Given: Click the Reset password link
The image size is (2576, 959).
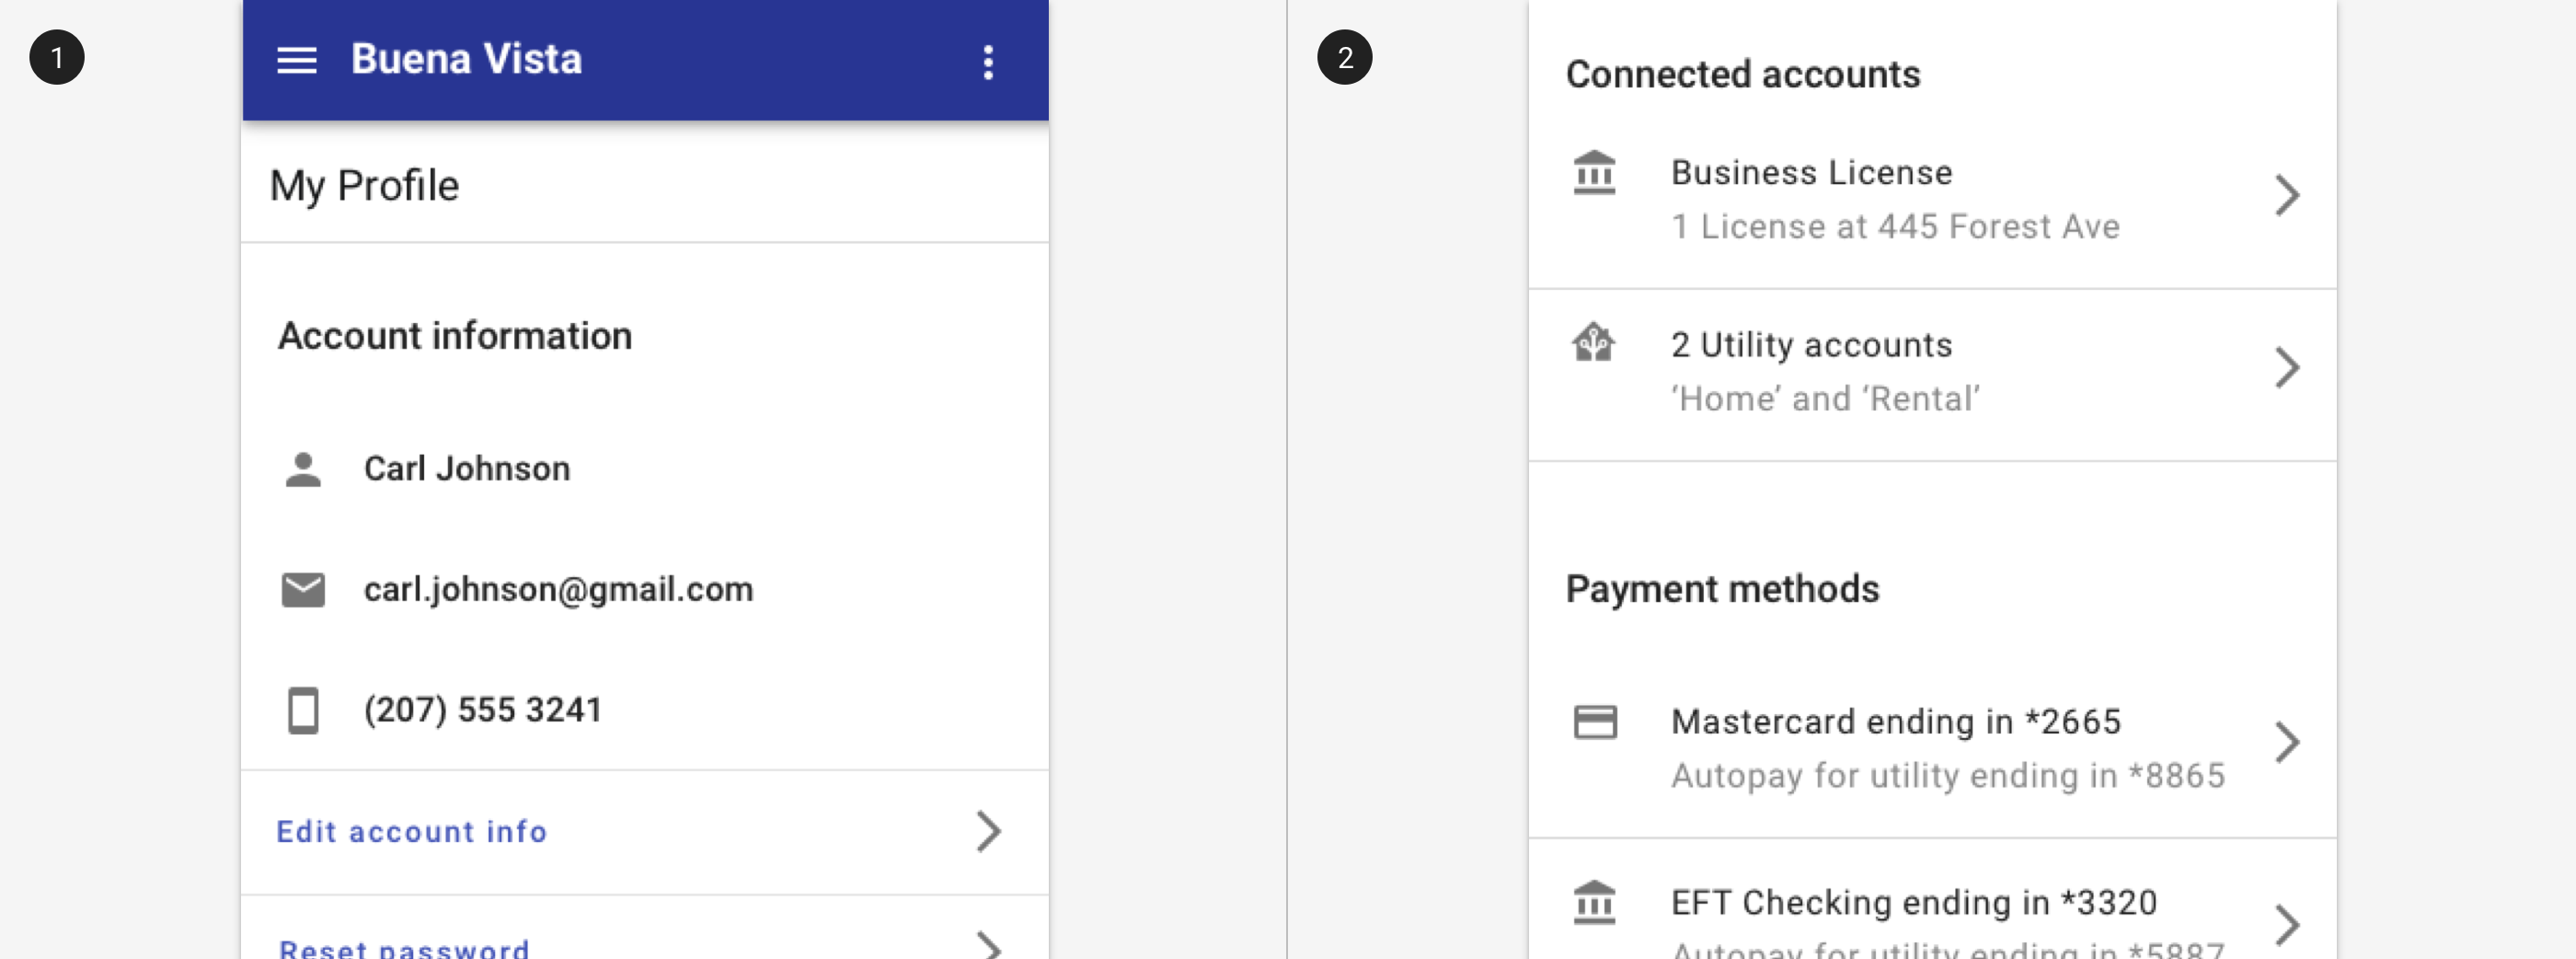Looking at the screenshot, I should coord(404,948).
